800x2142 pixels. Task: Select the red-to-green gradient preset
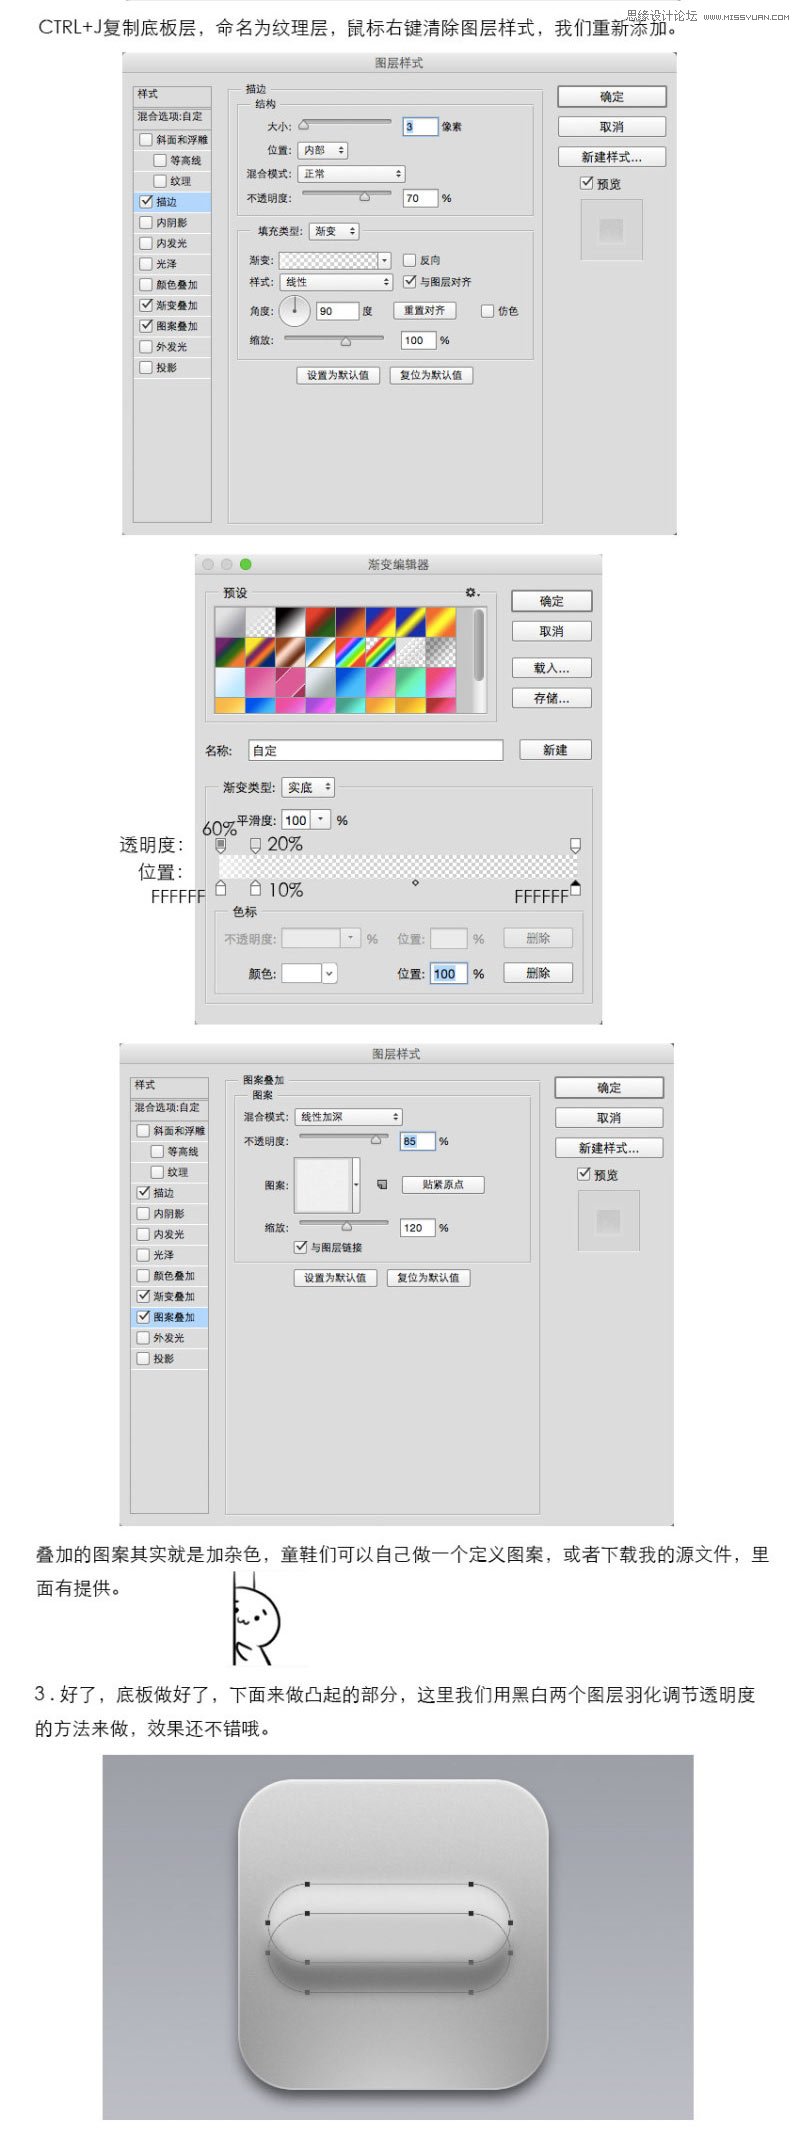(x=320, y=622)
